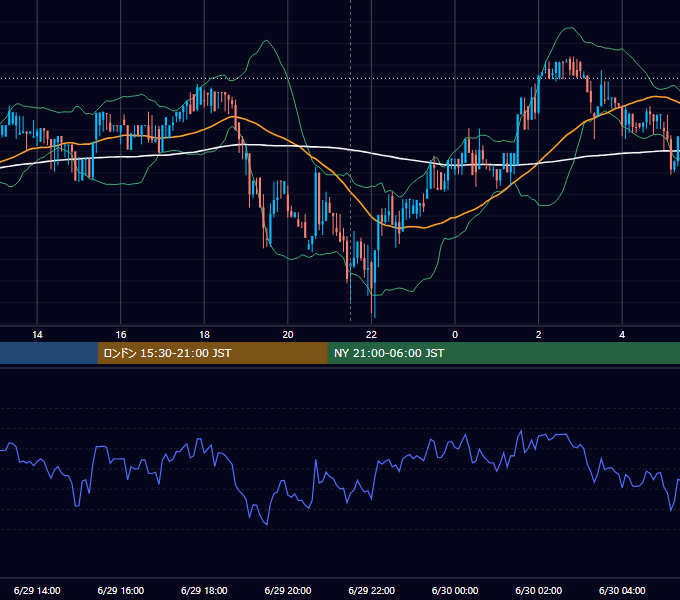Click the '16' hour label on price chart axis
The width and height of the screenshot is (680, 600).
(x=121, y=335)
